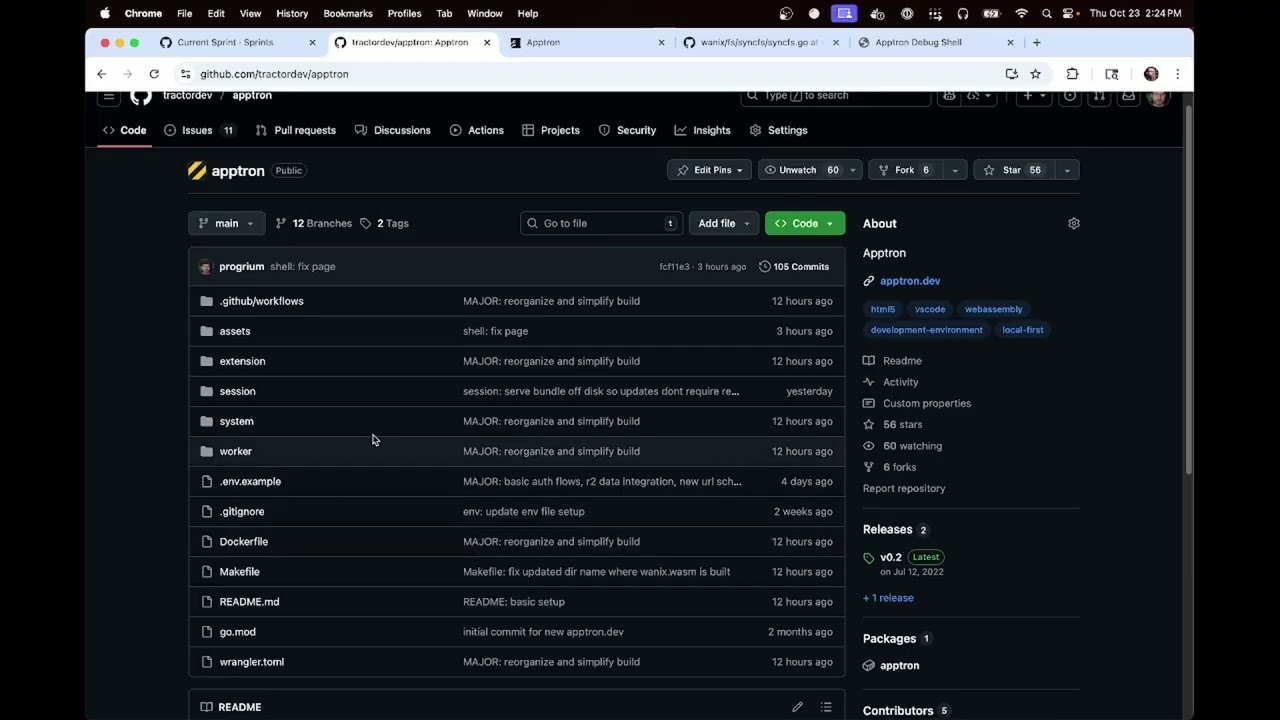Open the Pull requests tab
This screenshot has height=720, width=1280.
click(x=295, y=130)
